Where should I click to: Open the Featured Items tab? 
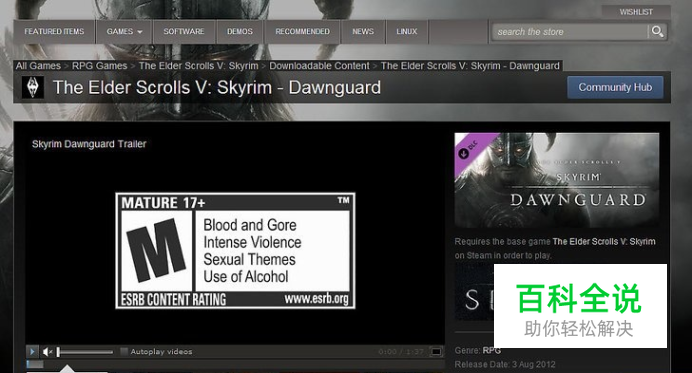[x=54, y=32]
